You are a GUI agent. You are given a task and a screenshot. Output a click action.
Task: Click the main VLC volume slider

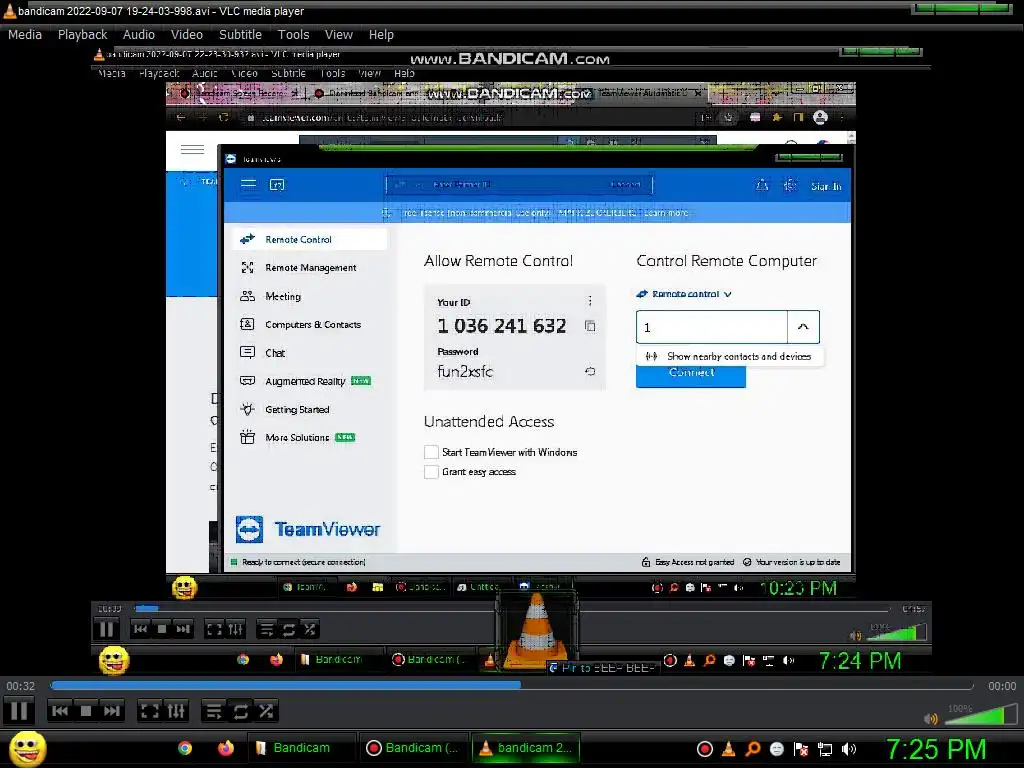(981, 714)
